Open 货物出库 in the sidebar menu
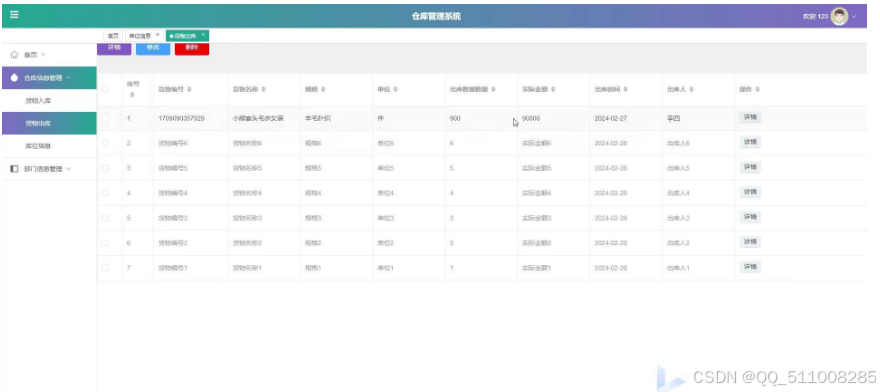 tap(49, 123)
